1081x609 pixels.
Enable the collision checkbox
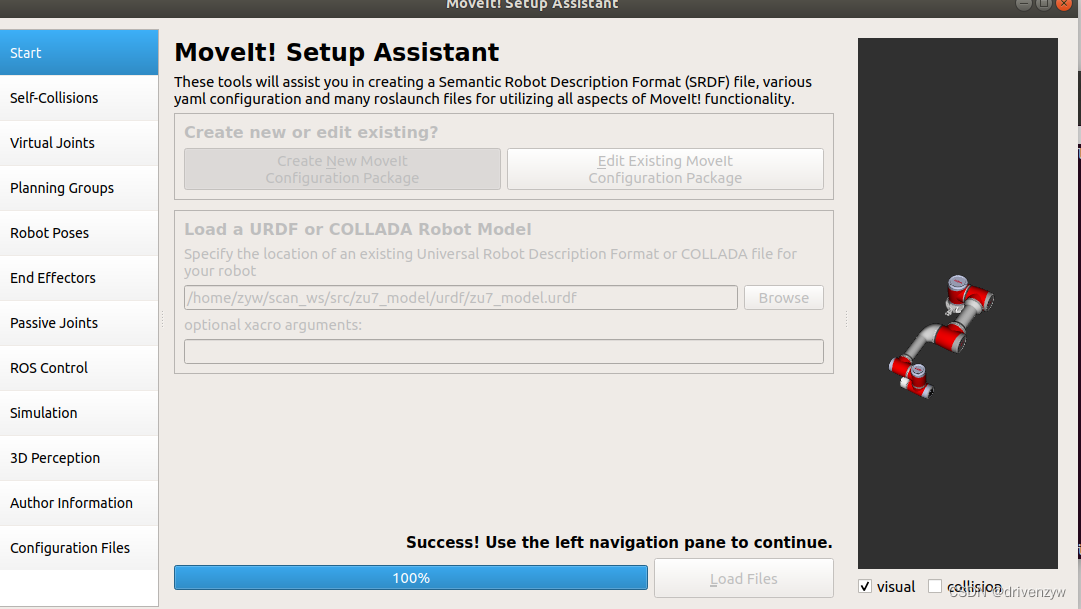click(935, 586)
